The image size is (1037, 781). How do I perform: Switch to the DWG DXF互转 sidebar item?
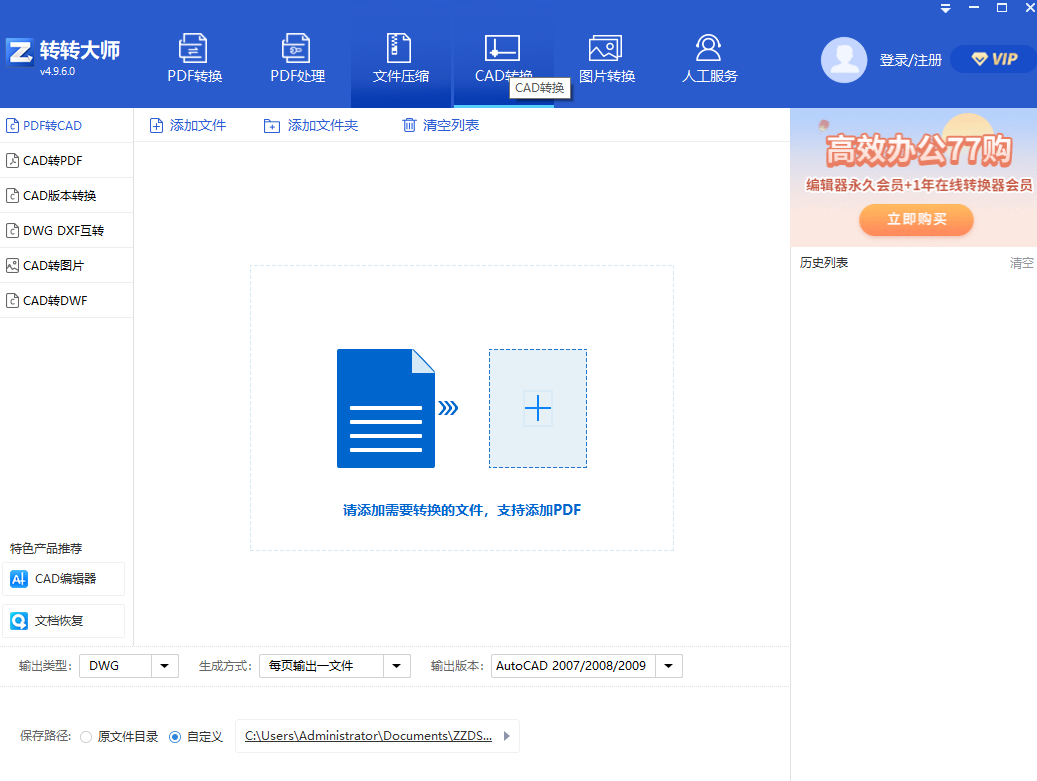coord(66,231)
